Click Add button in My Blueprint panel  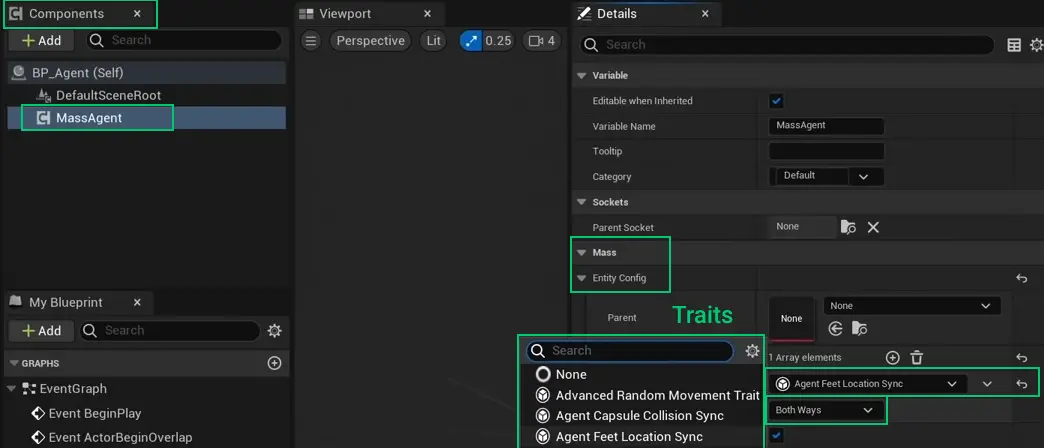pyautogui.click(x=41, y=331)
